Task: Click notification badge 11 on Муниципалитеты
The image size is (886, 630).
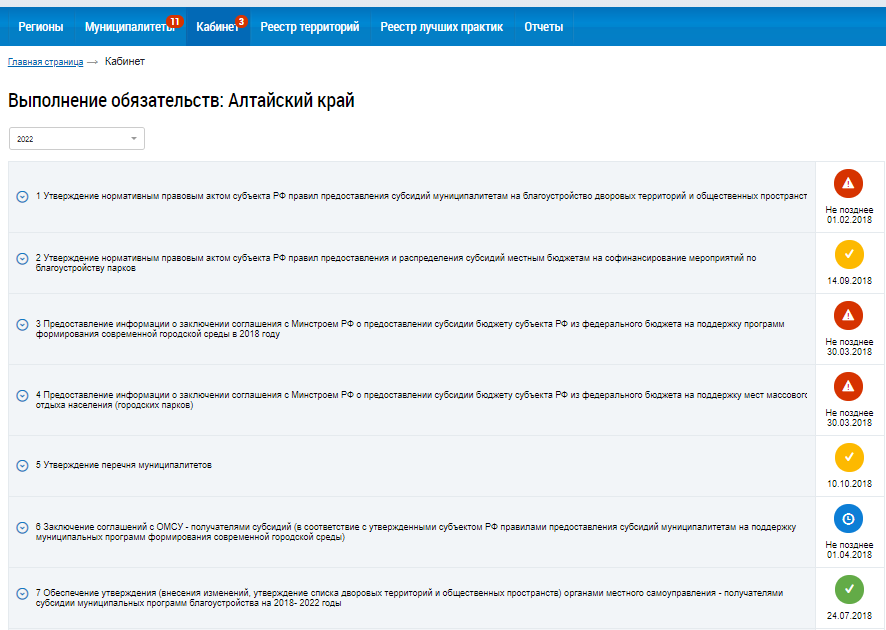Action: coord(175,21)
